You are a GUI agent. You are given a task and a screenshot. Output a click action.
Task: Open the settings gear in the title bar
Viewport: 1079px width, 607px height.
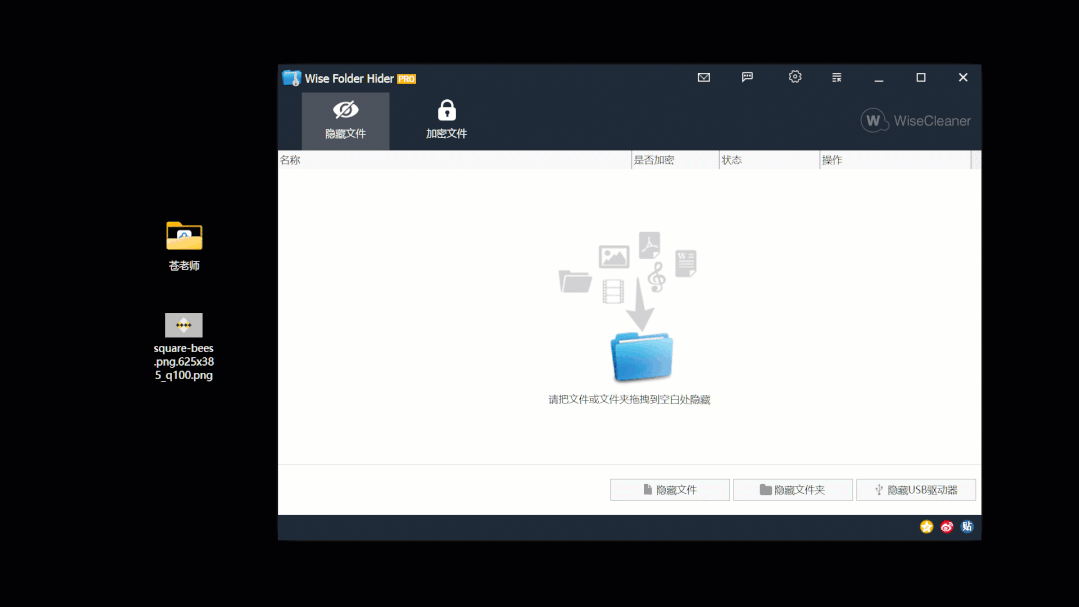tap(794, 76)
